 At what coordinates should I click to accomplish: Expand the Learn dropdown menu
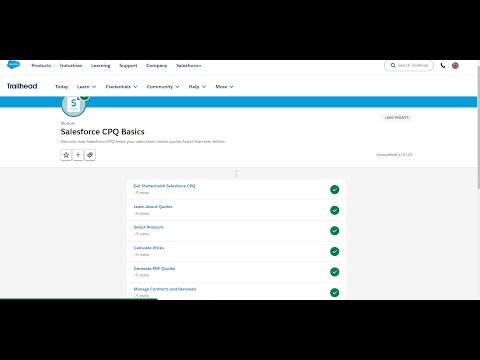point(86,87)
